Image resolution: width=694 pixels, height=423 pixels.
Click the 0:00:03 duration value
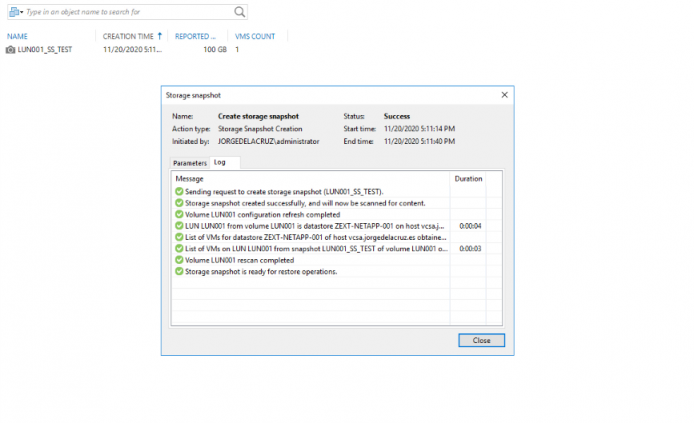470,249
